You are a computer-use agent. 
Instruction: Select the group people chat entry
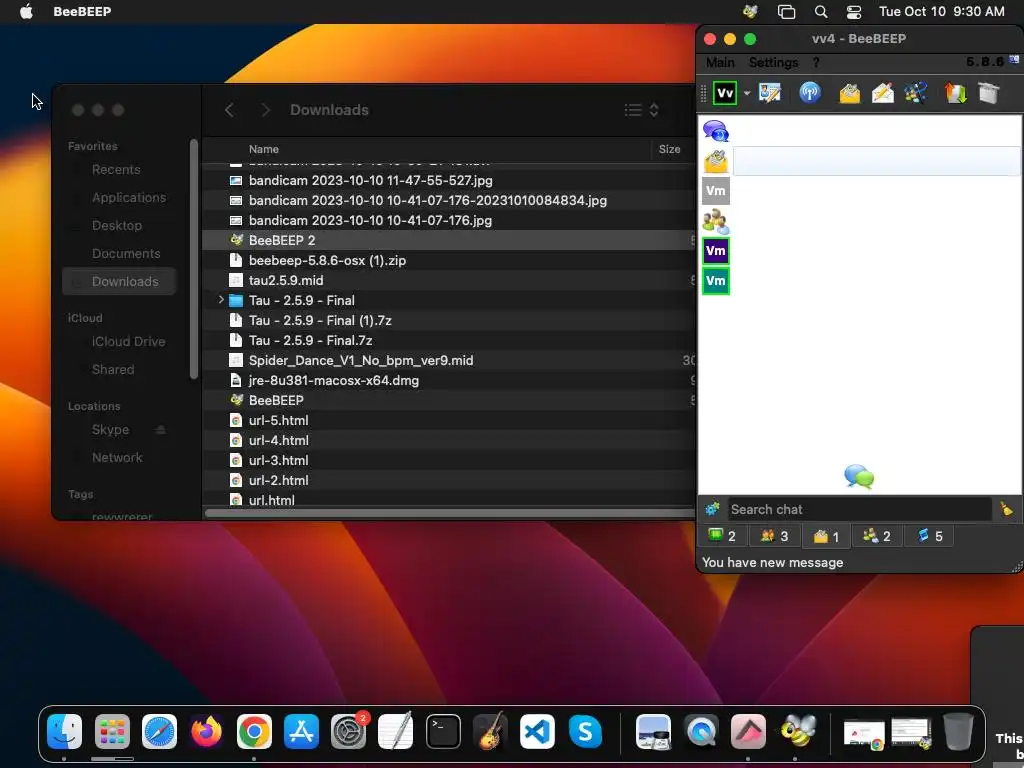(716, 221)
